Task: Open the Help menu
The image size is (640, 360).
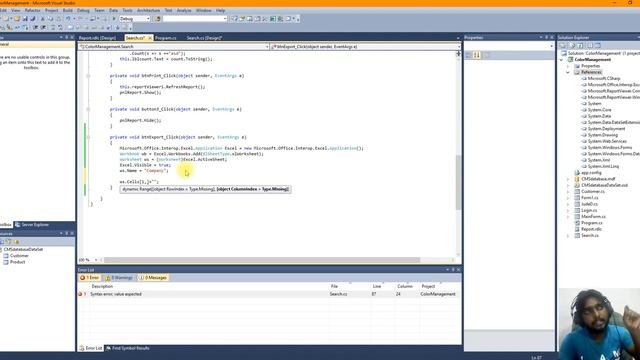Action: point(221,10)
